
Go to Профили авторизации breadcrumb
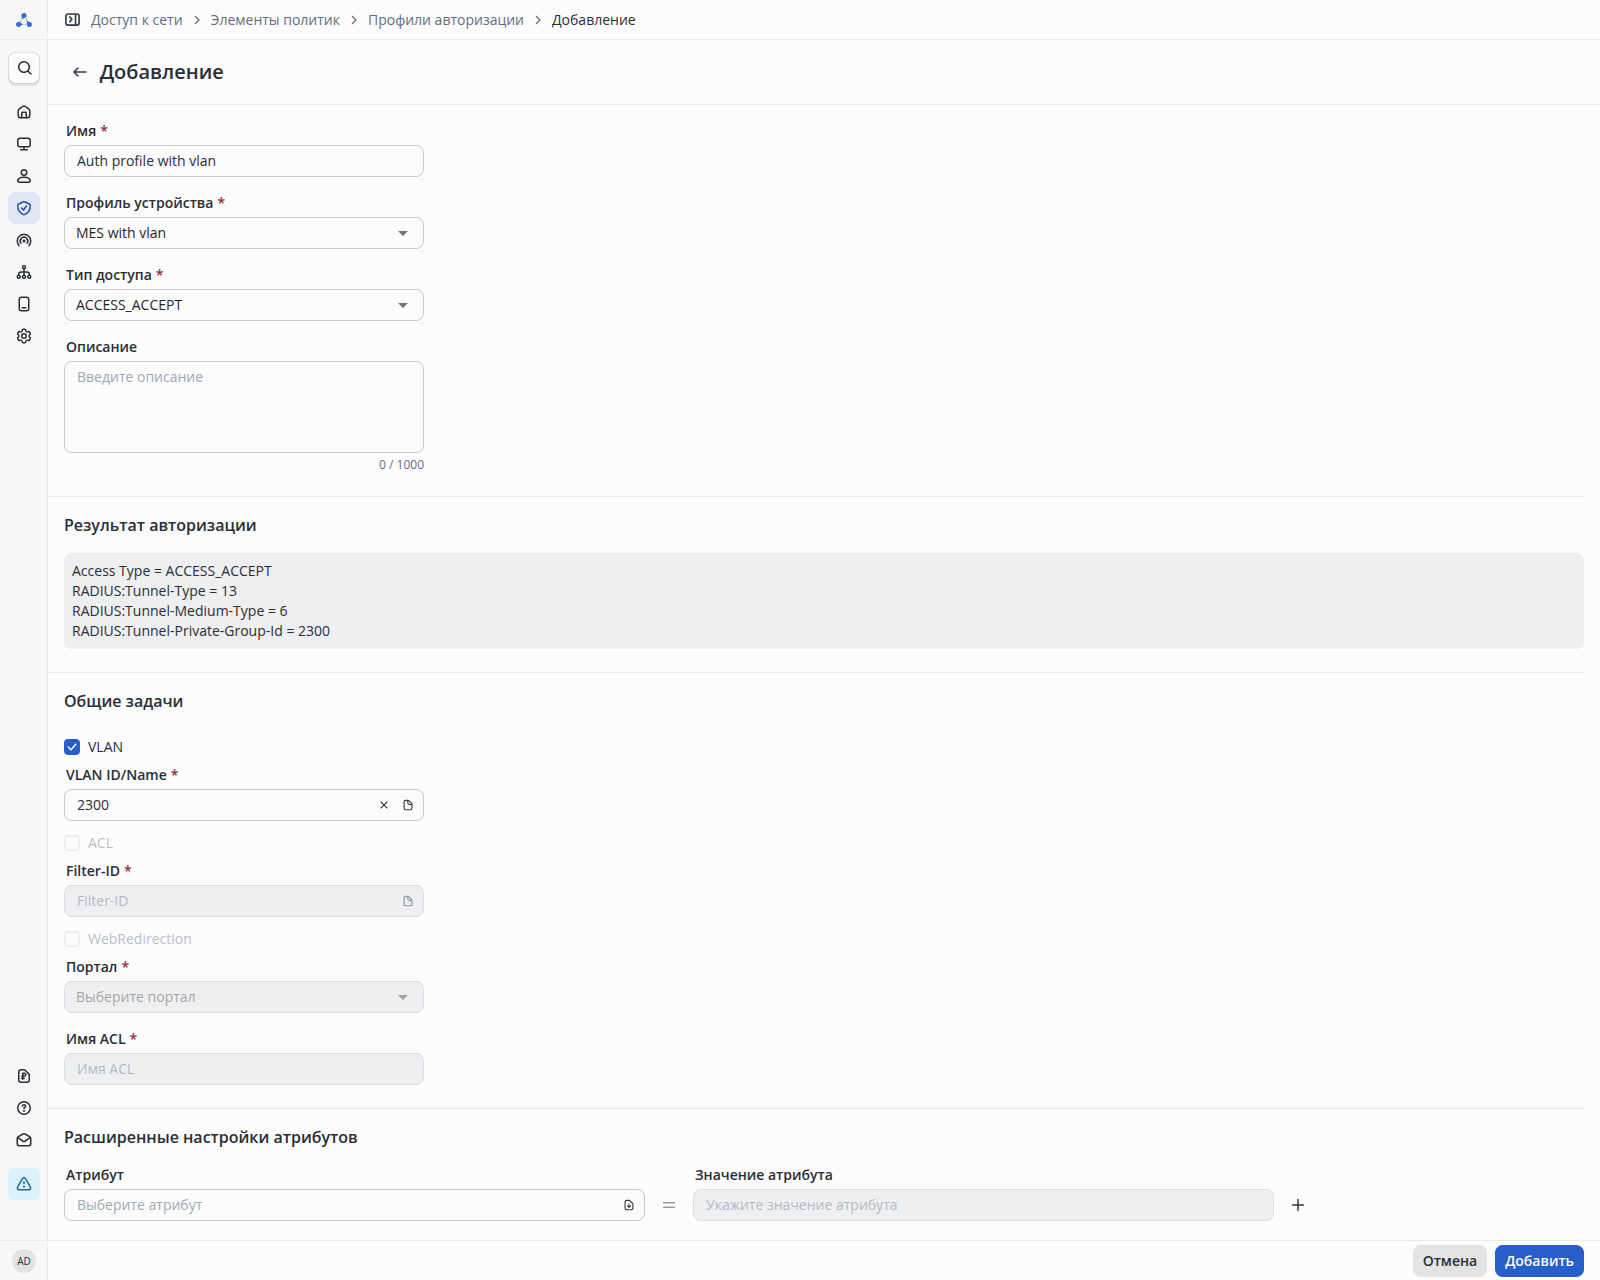coord(445,20)
